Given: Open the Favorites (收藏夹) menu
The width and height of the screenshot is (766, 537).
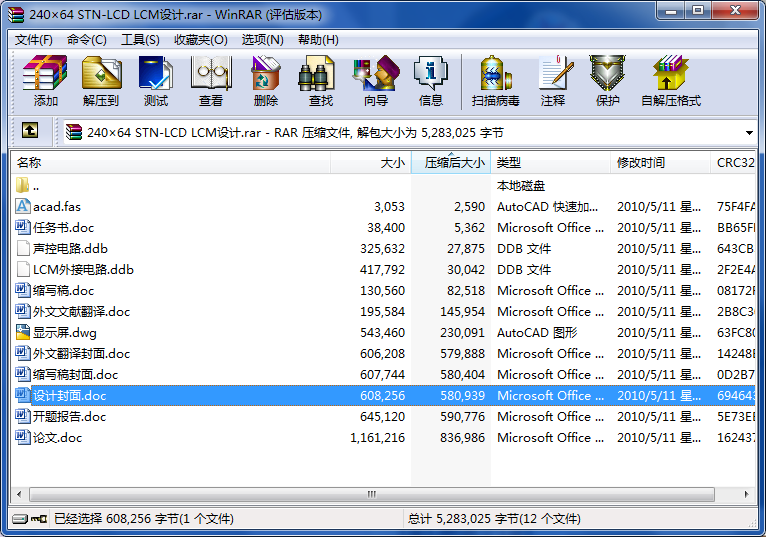Looking at the screenshot, I should [x=201, y=40].
